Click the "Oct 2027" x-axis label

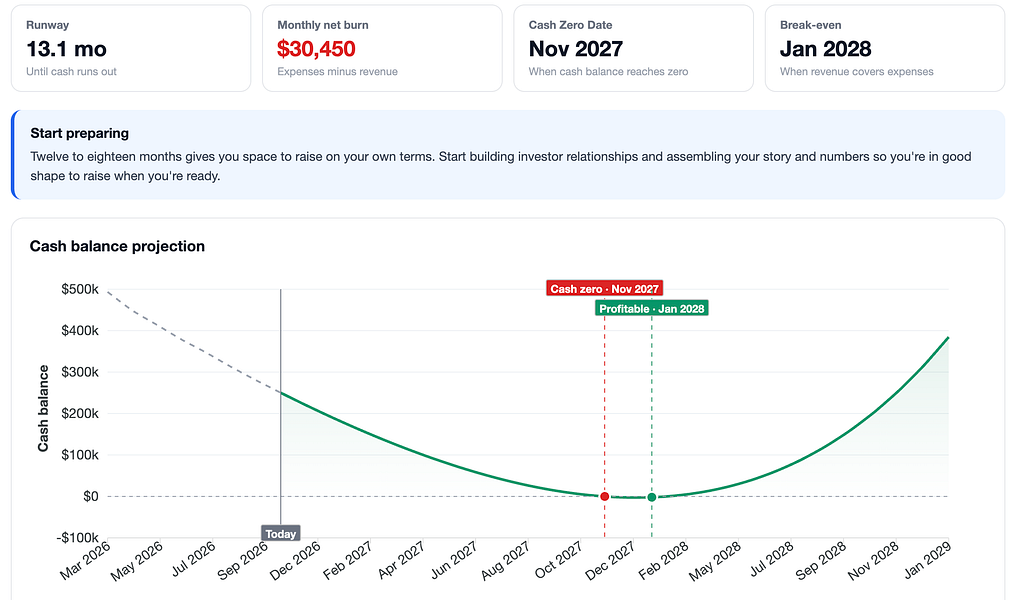[558, 560]
